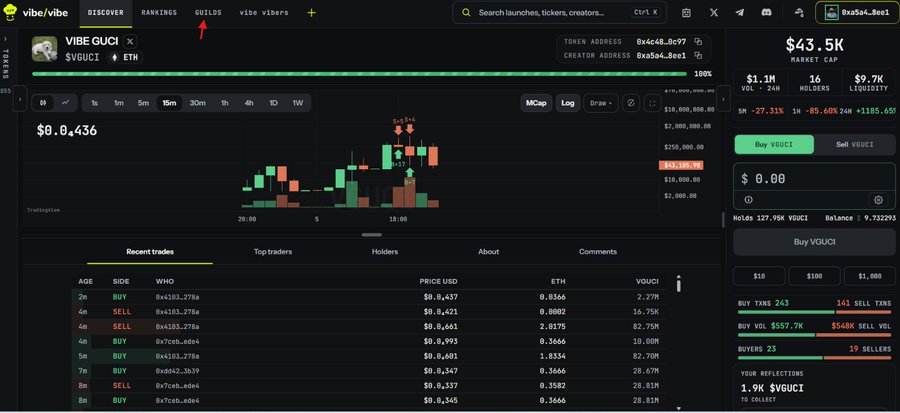Open the Rankings tab
This screenshot has height=413, width=900.
(x=159, y=13)
